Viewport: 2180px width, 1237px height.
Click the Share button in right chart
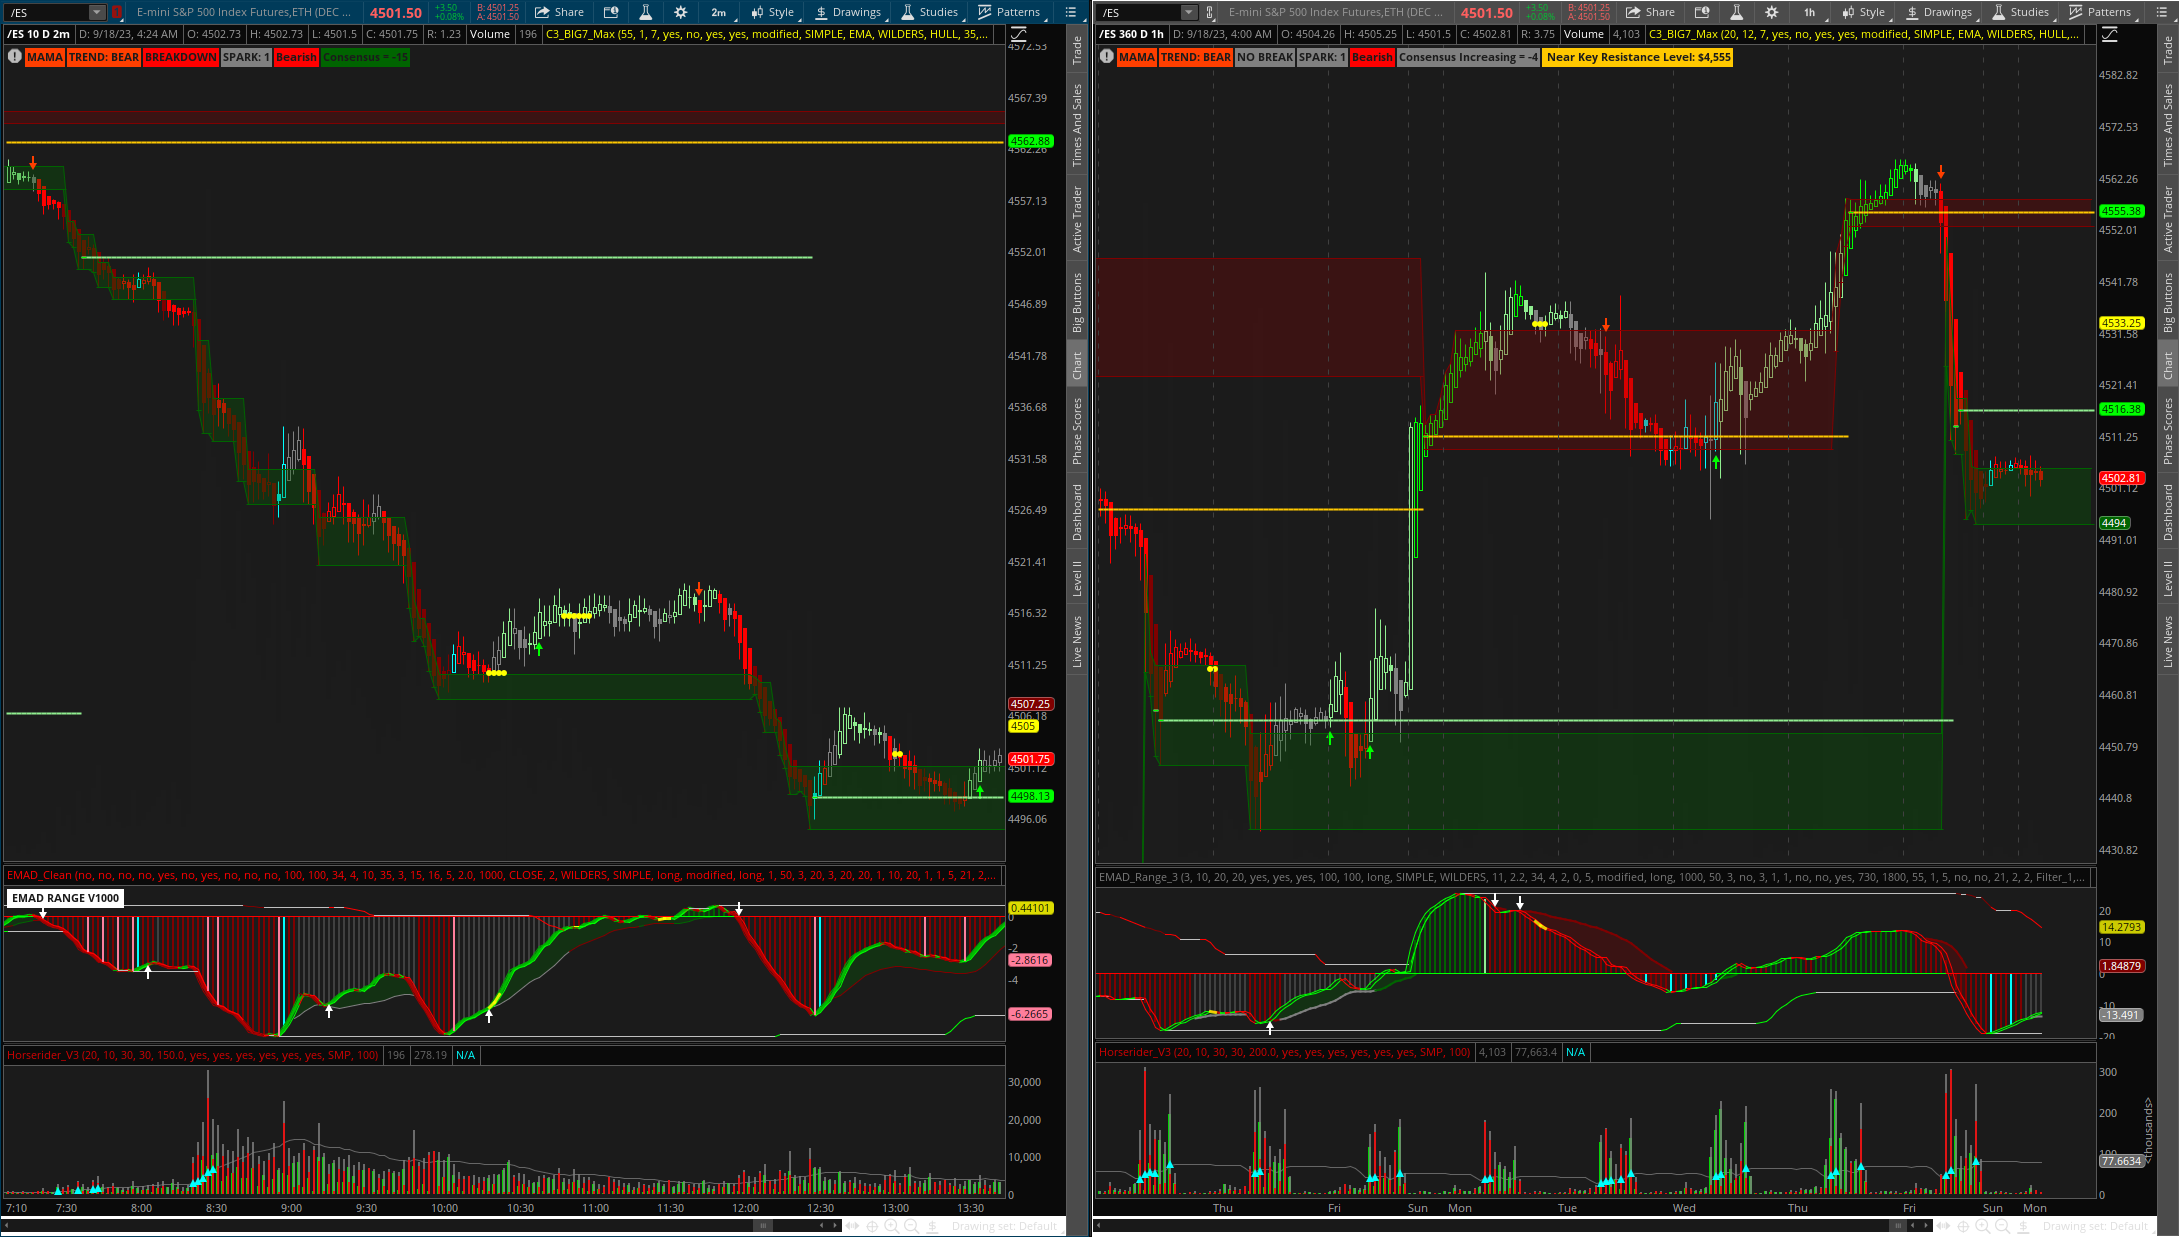[x=1650, y=12]
